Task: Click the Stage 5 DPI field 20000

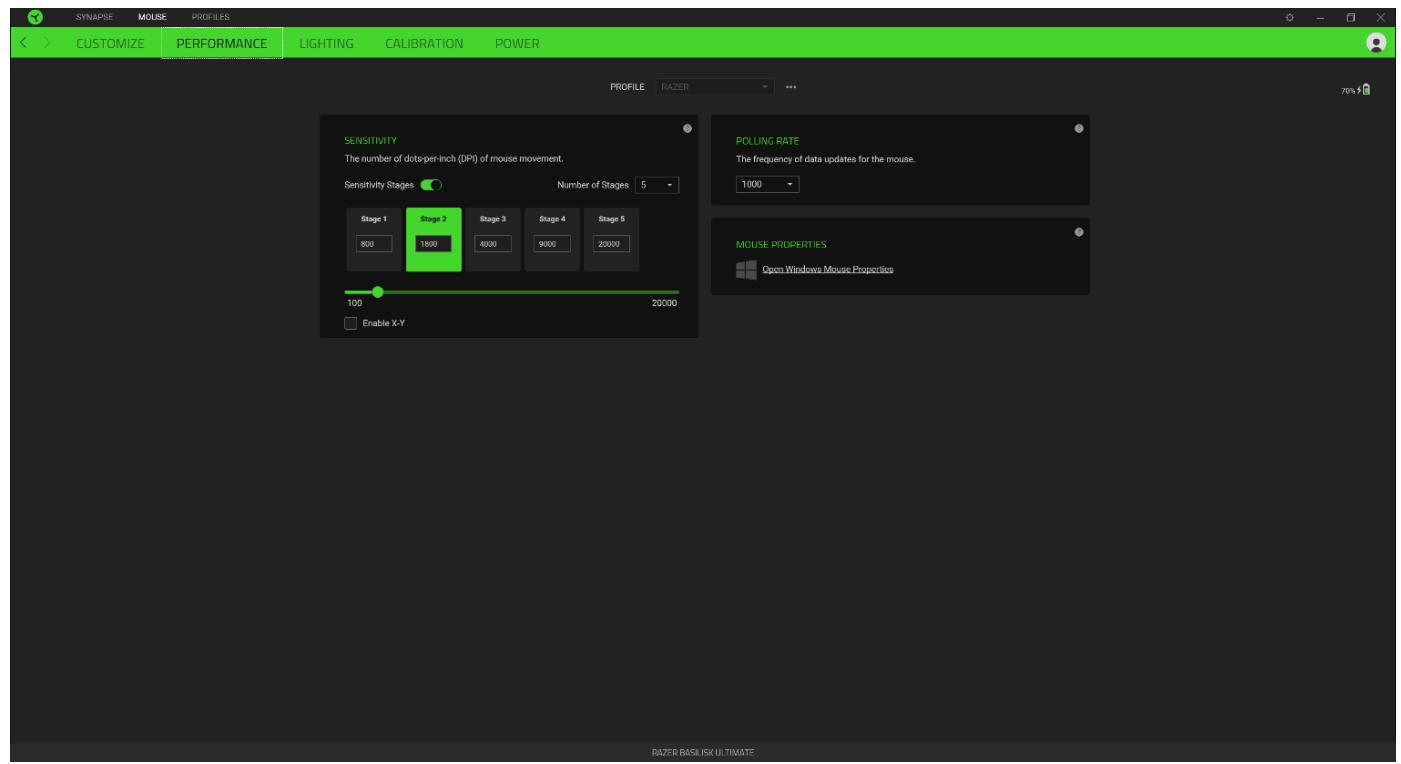Action: 611,243
